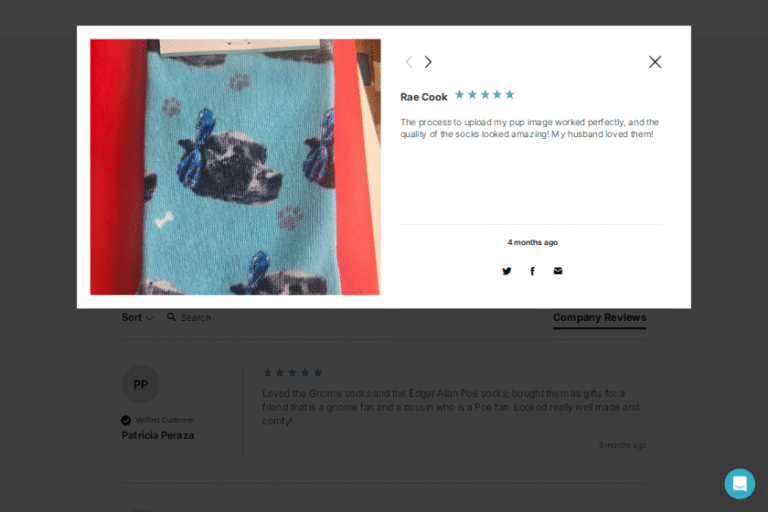The image size is (768, 512).
Task: Open the Sort dropdown
Action: [138, 317]
